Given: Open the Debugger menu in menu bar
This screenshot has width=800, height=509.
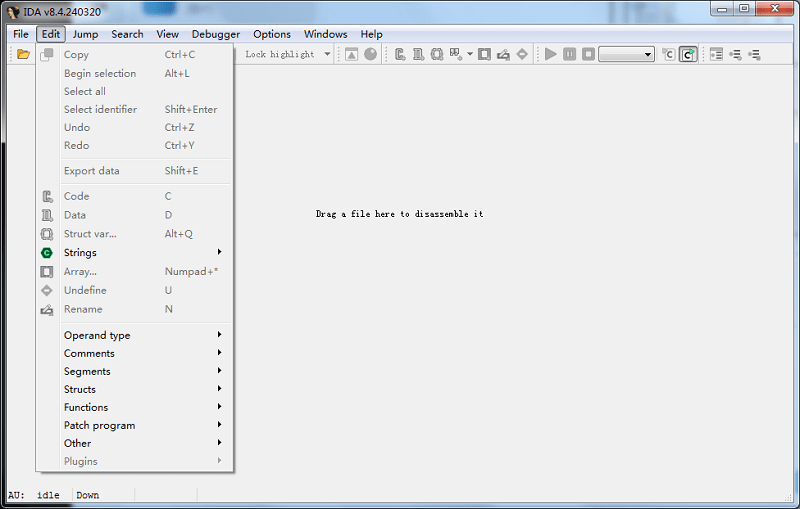Looking at the screenshot, I should pos(215,34).
